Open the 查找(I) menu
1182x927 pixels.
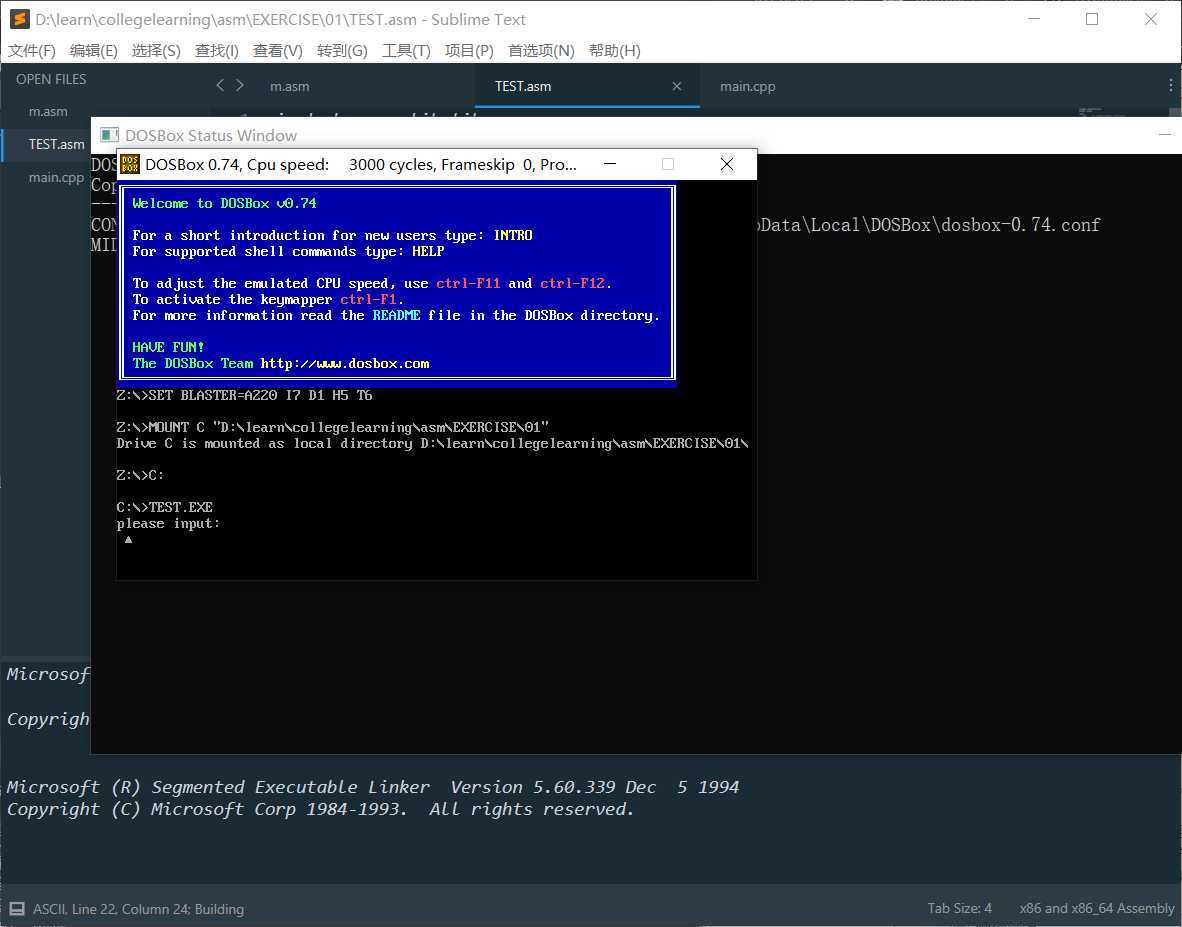(216, 50)
